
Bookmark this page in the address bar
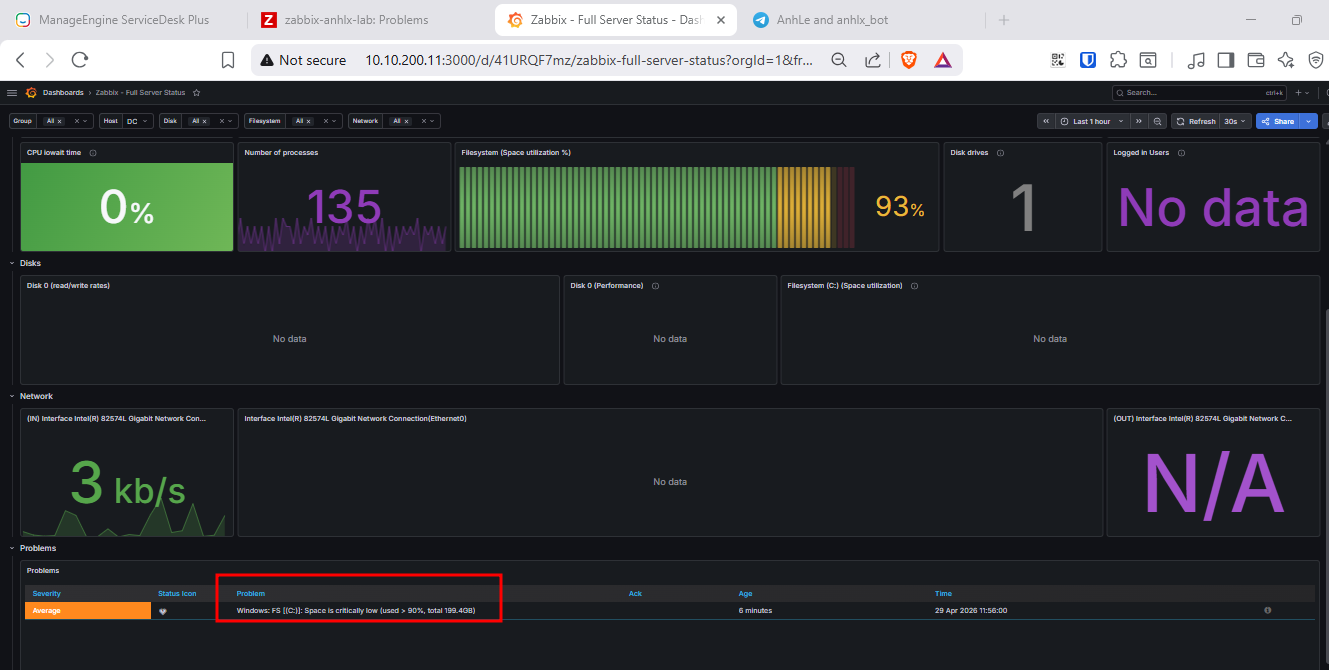(x=228, y=60)
